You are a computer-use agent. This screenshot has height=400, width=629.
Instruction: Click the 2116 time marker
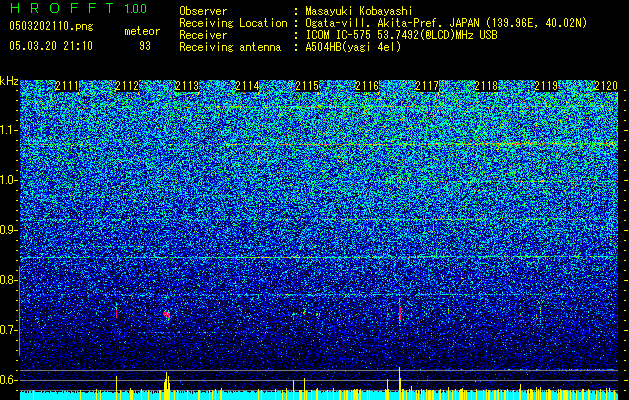[367, 86]
